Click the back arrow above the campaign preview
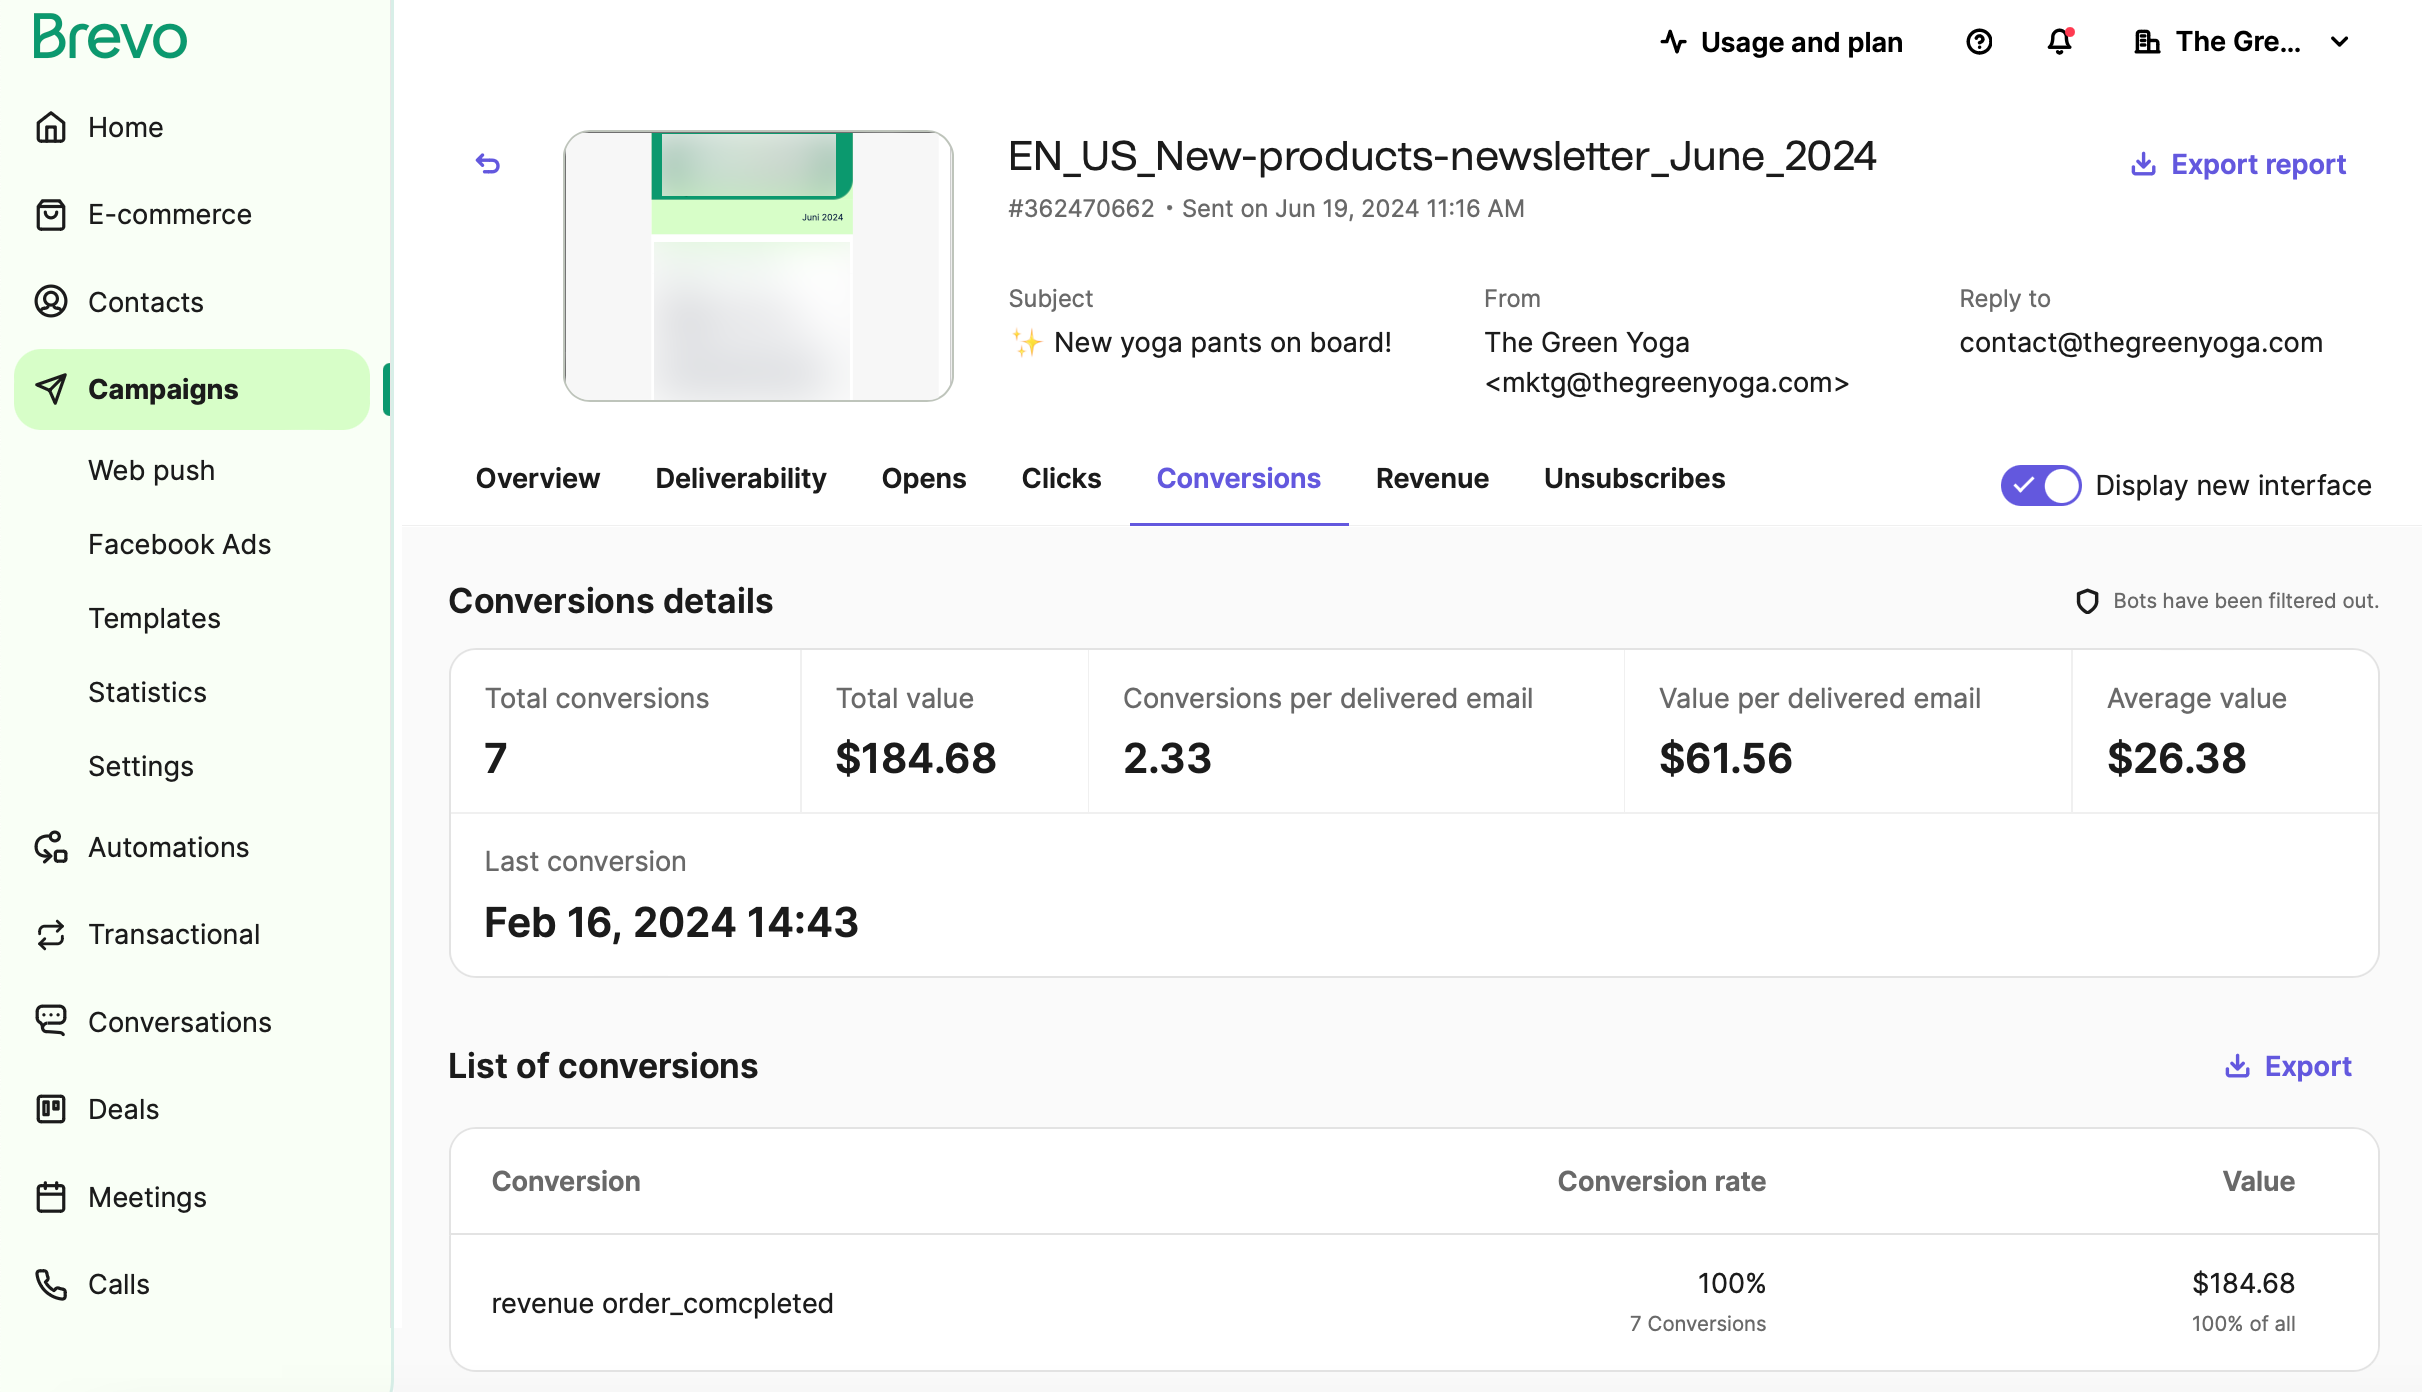 [x=488, y=163]
